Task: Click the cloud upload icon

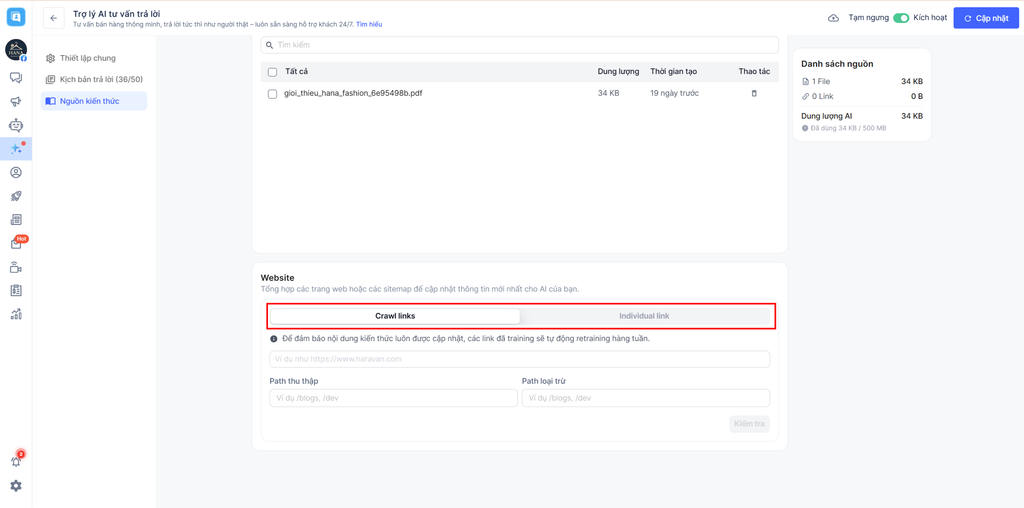Action: pos(833,18)
